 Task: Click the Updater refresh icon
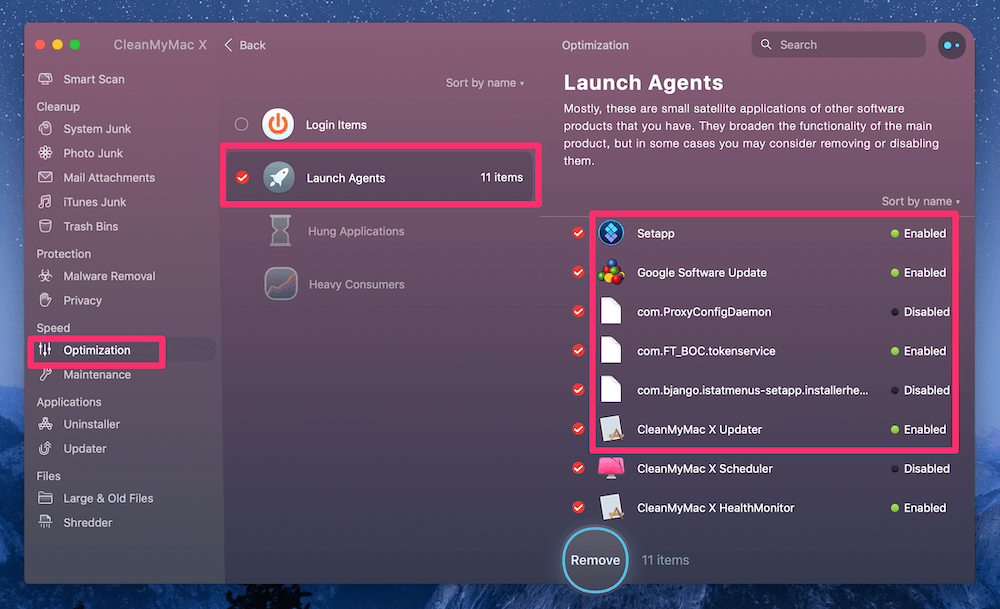45,448
